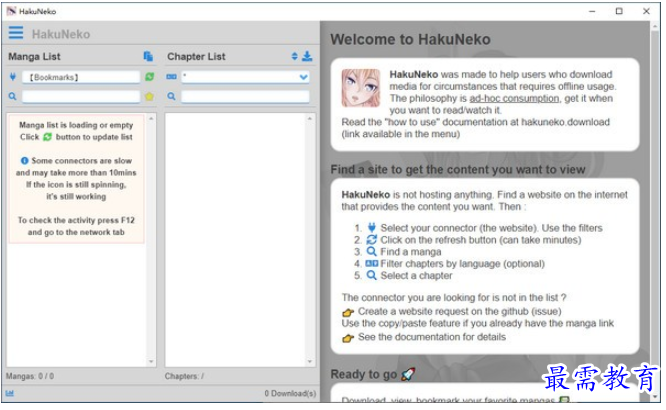The image size is (666, 410).
Task: Click the Welcome to HakuNeko title
Action: [410, 40]
